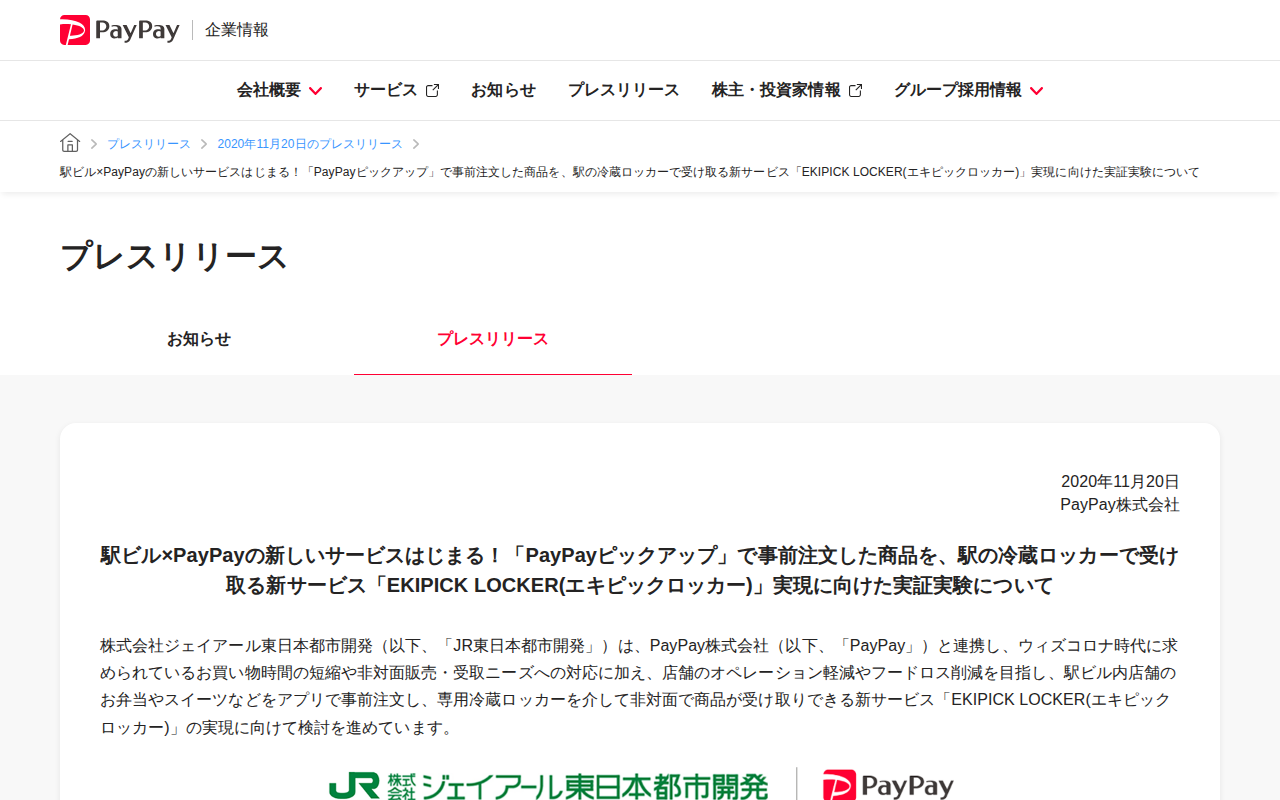This screenshot has width=1280, height=800.
Task: Follow the プレスリリース breadcrumb link
Action: coord(148,144)
